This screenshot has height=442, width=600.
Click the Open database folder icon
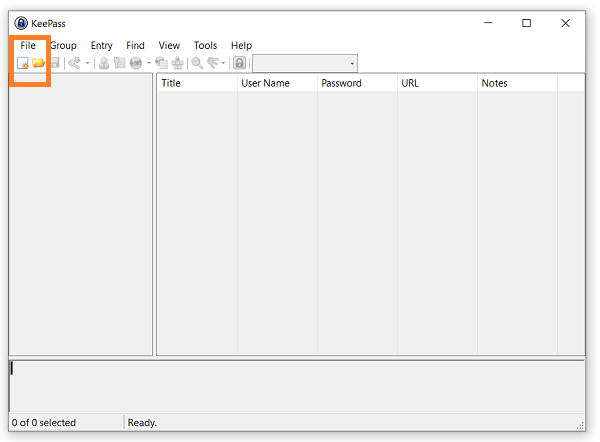38,63
